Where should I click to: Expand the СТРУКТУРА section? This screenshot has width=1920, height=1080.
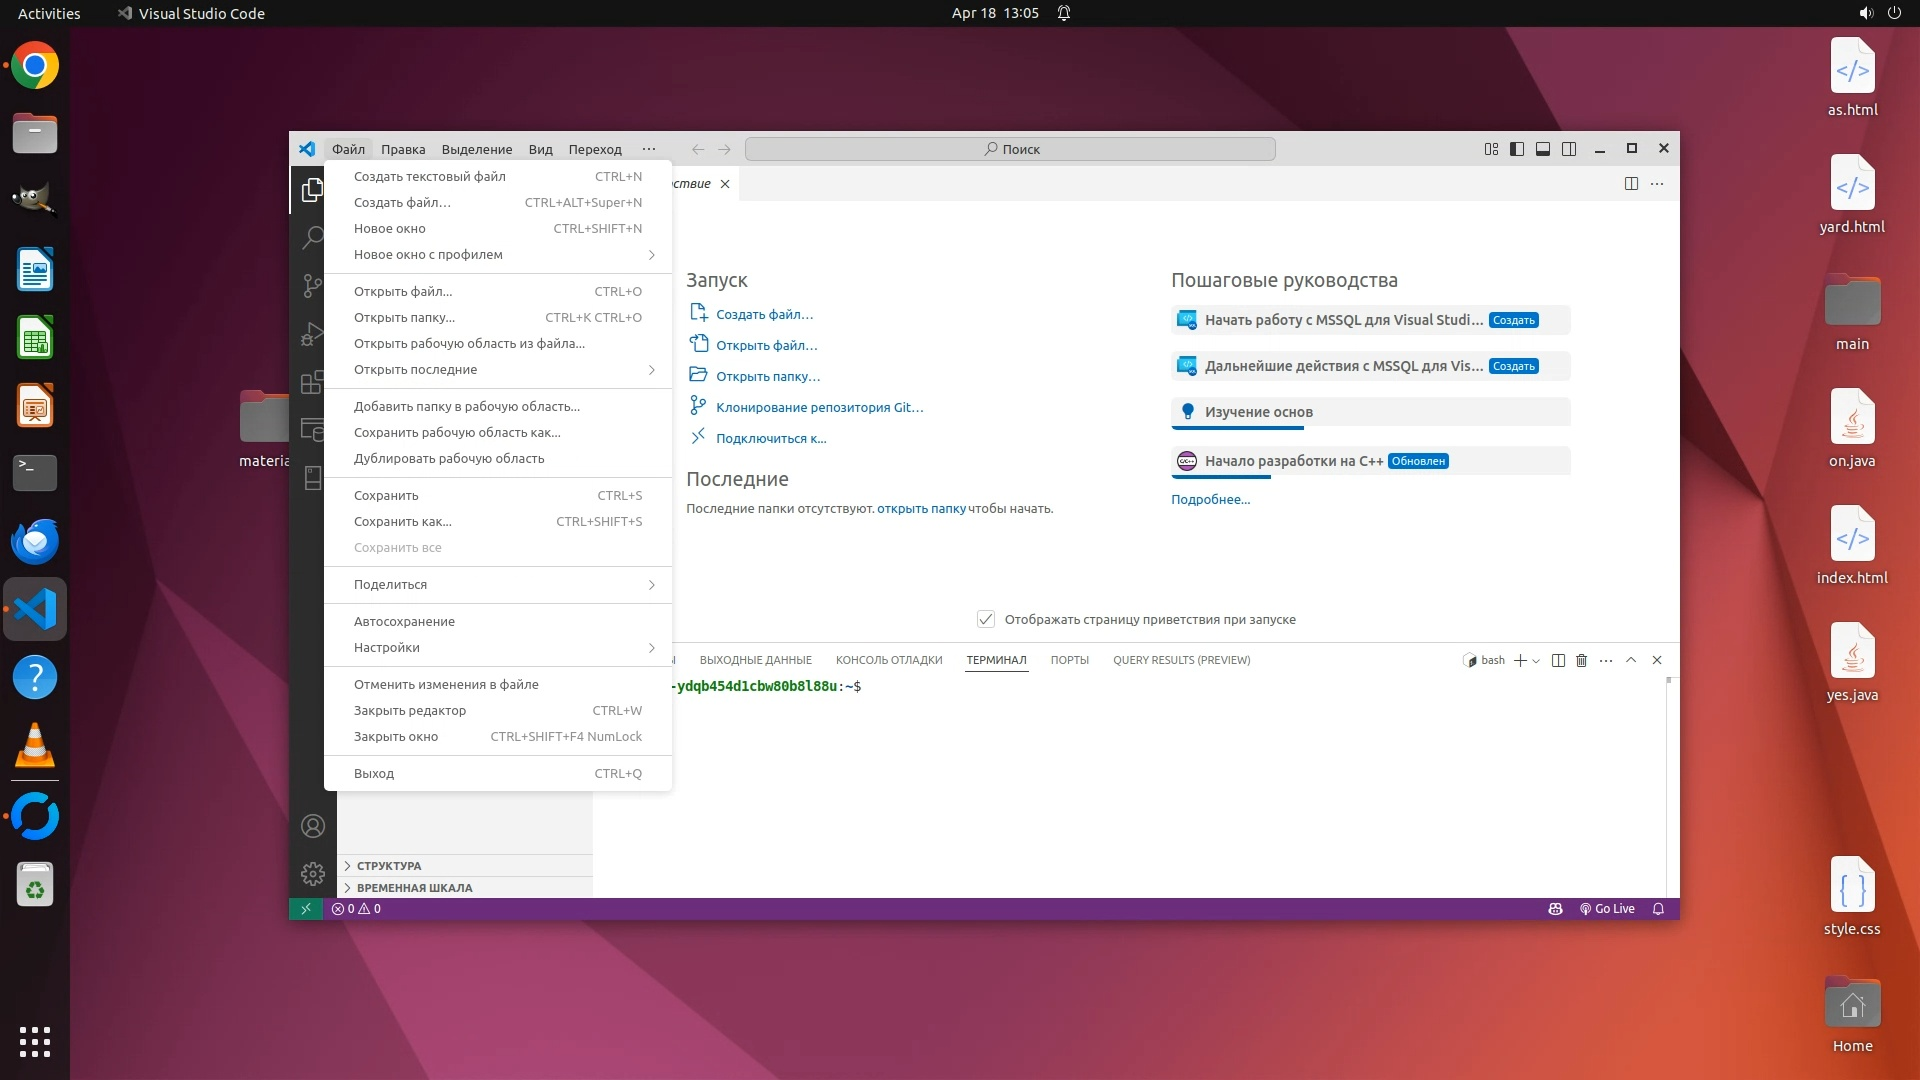click(389, 866)
